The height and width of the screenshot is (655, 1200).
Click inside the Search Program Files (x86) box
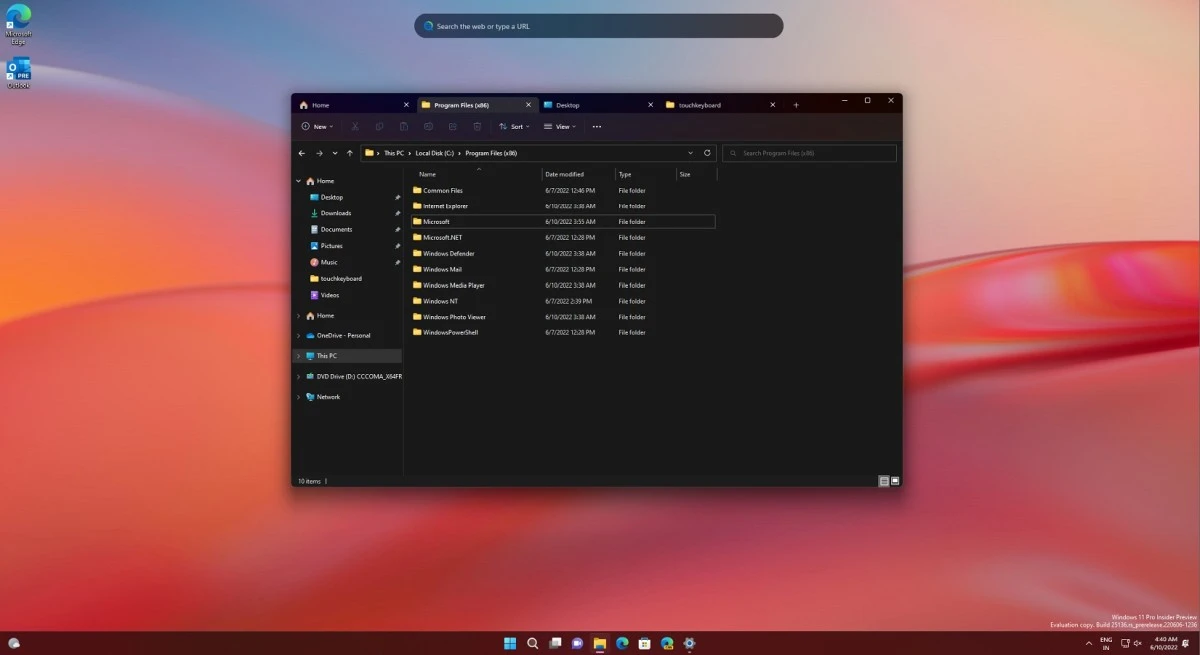[x=808, y=152]
